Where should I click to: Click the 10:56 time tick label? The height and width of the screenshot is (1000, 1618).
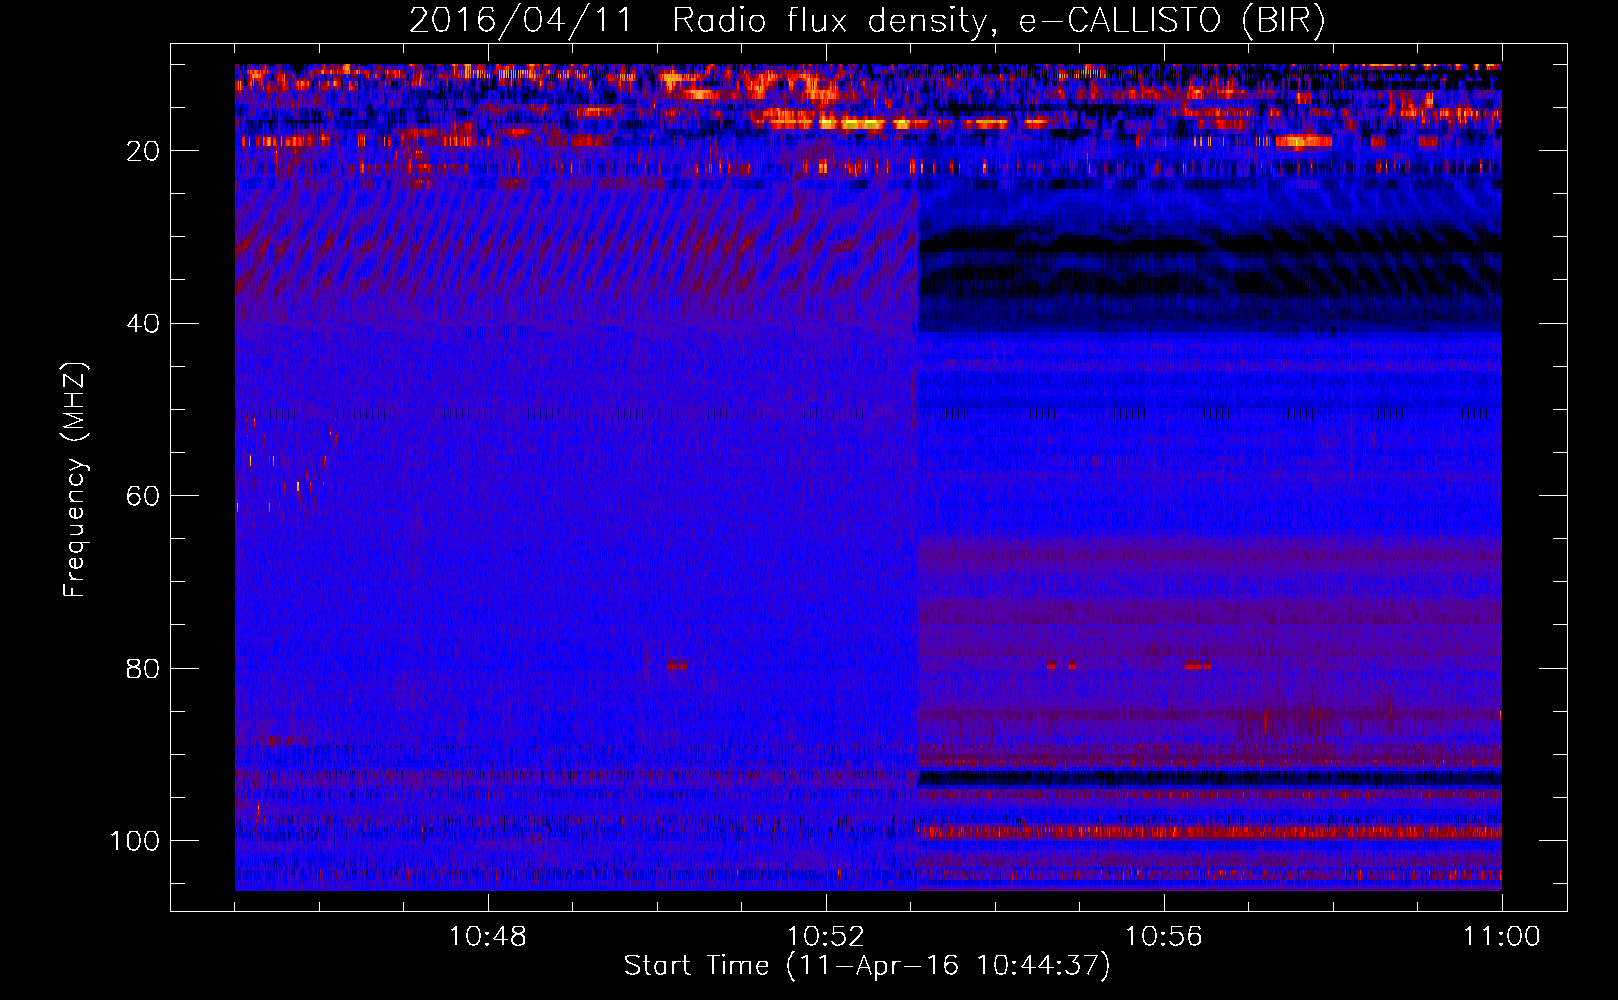point(1164,937)
